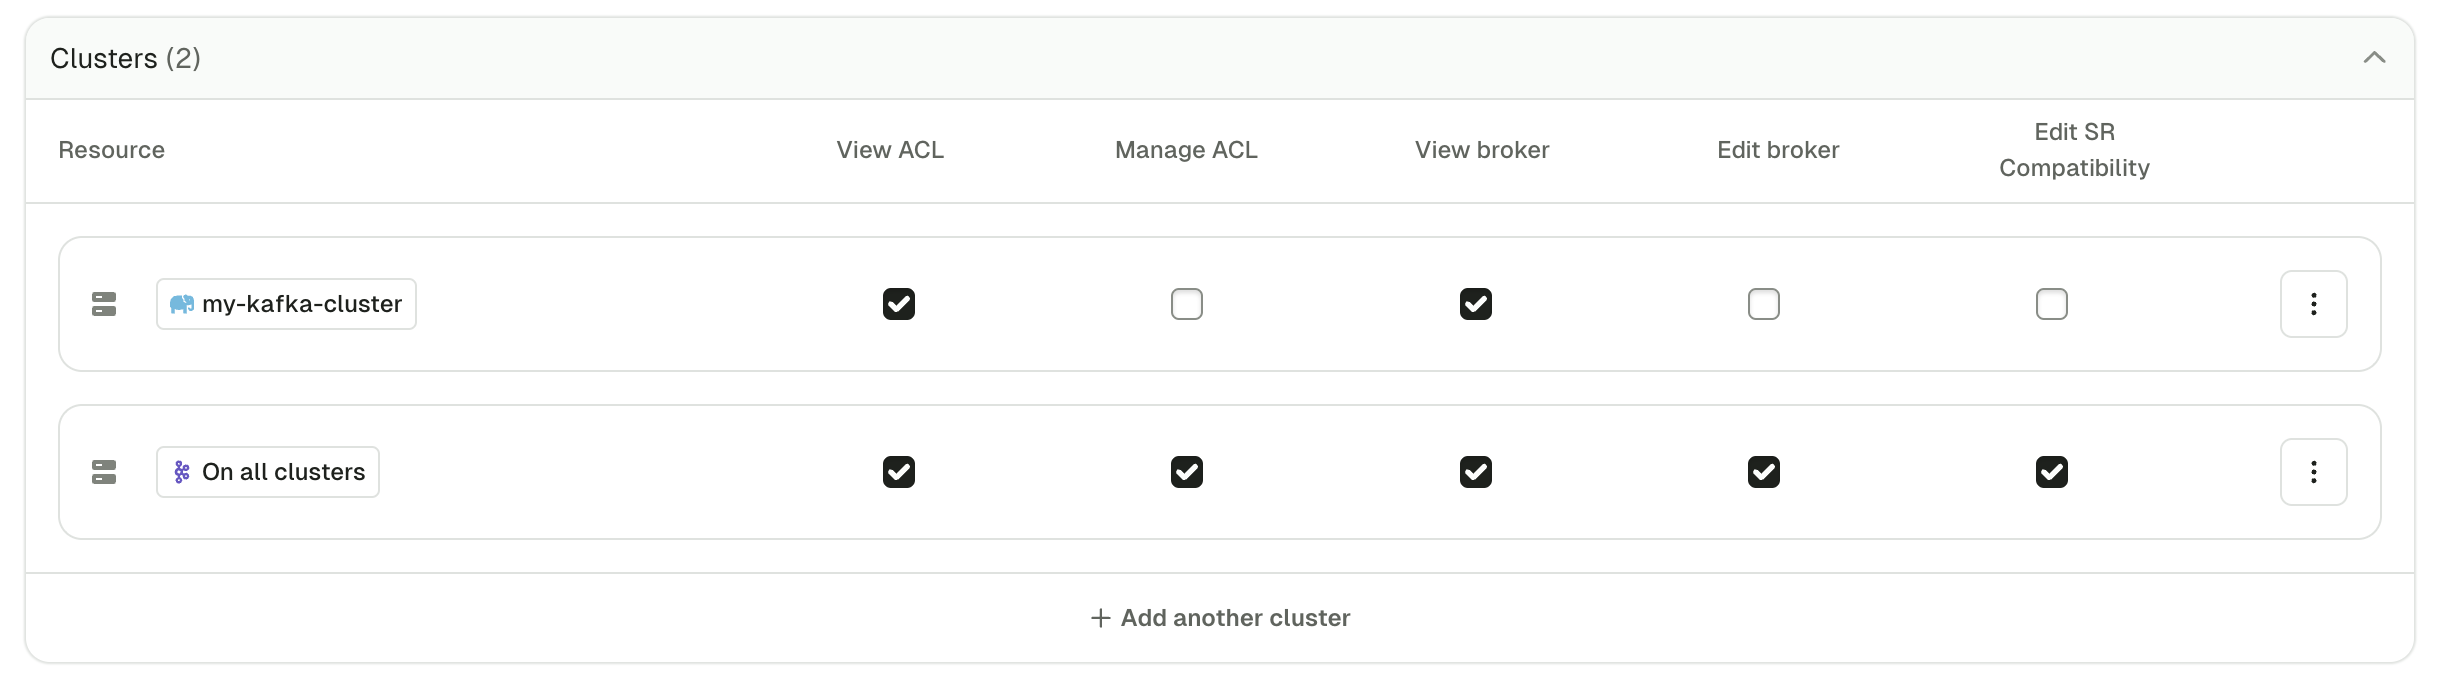2442x682 pixels.
Task: Open three-dot menu for On all clusters row
Action: click(2313, 472)
